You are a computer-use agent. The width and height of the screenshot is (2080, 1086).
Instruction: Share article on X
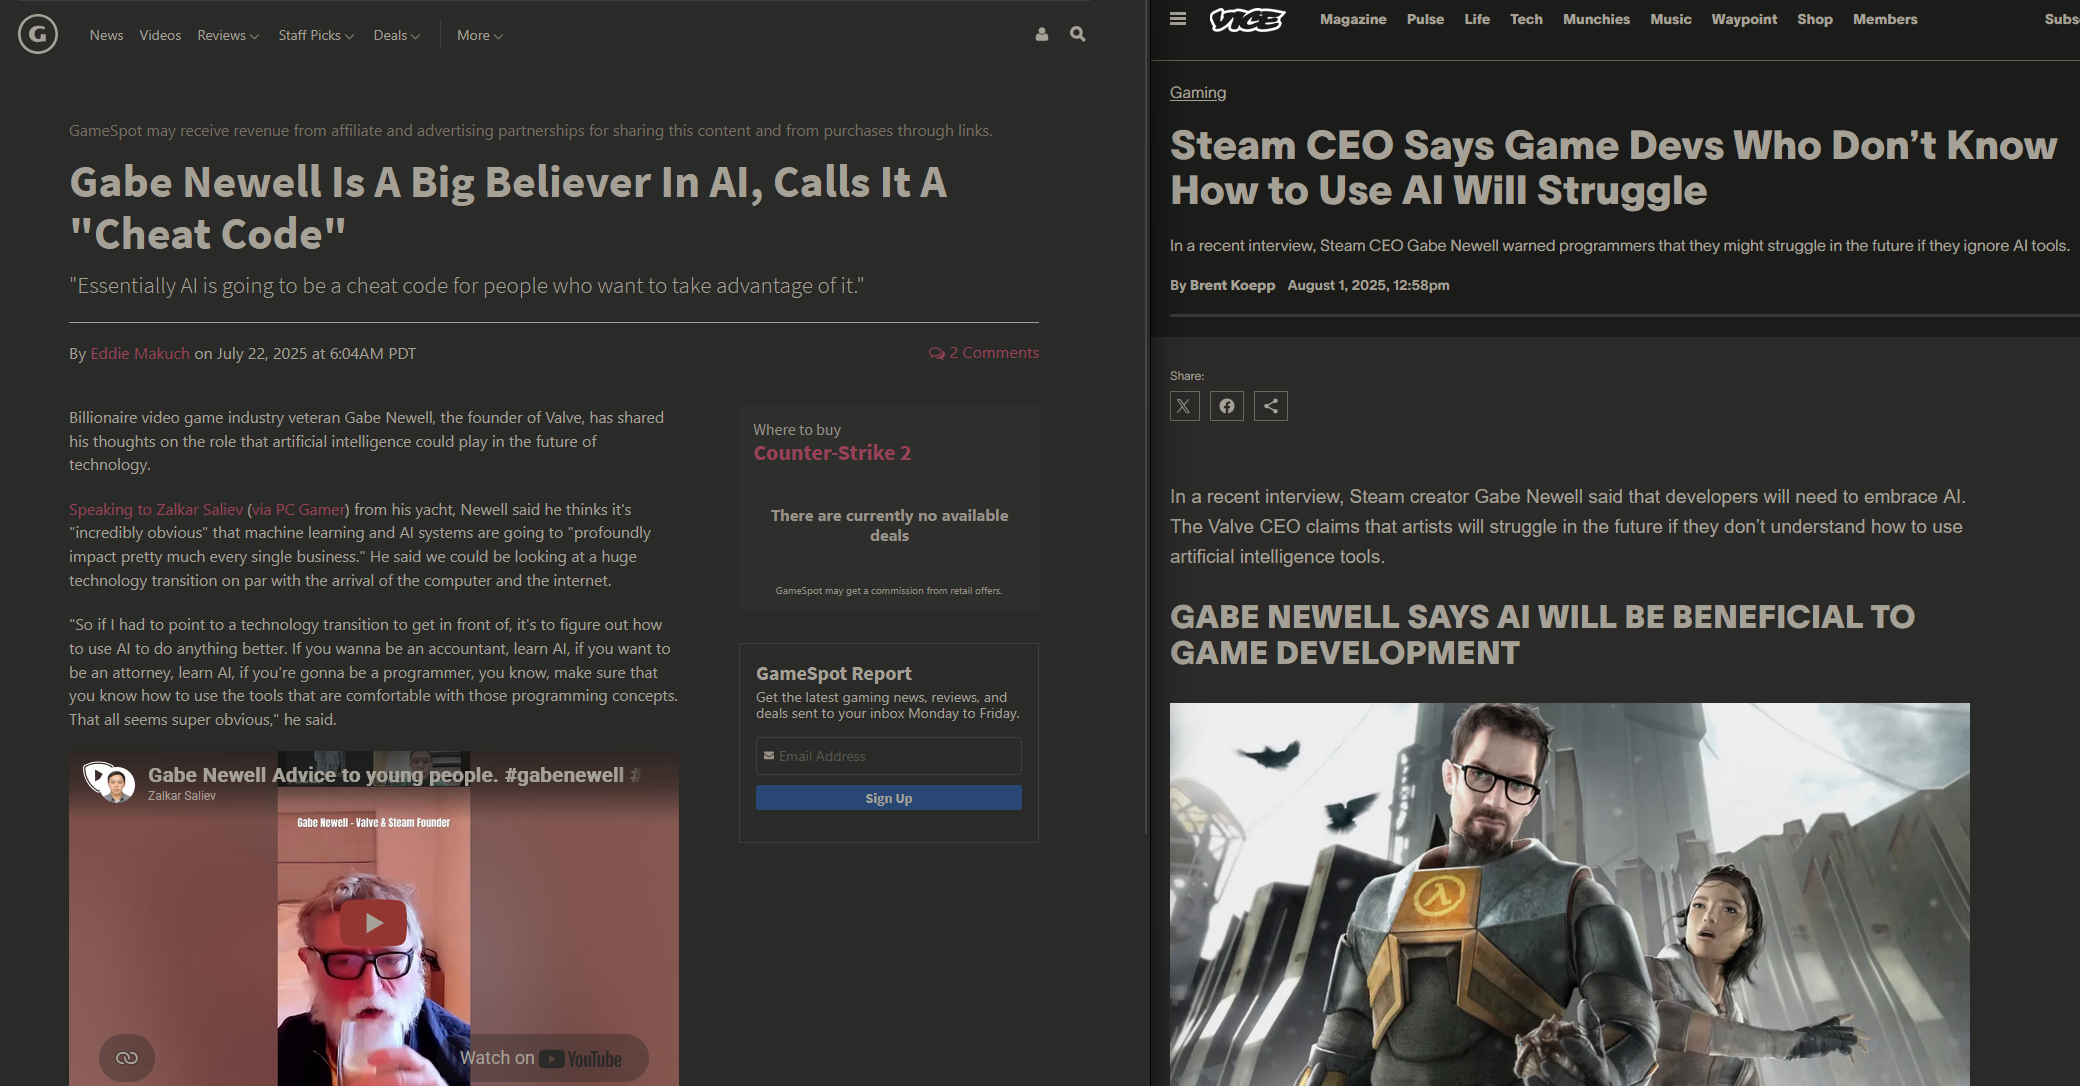coord(1184,406)
